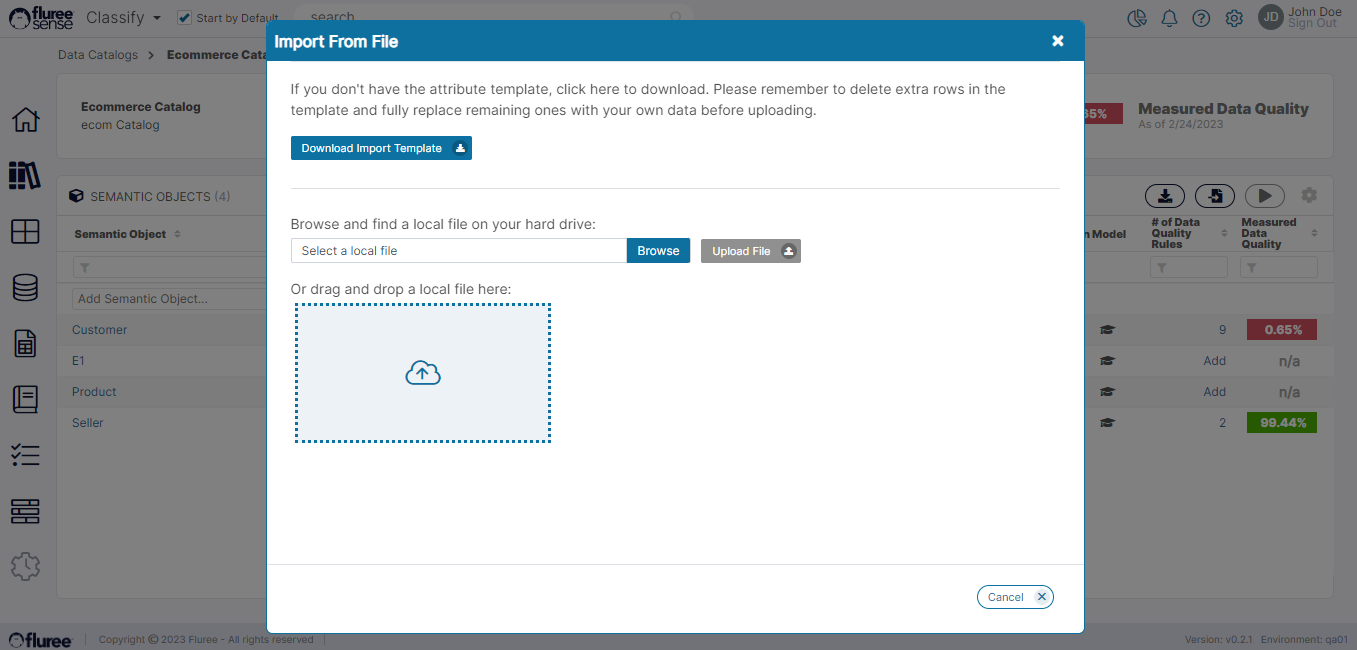Click the Upload File button
This screenshot has width=1357, height=650.
click(x=750, y=251)
